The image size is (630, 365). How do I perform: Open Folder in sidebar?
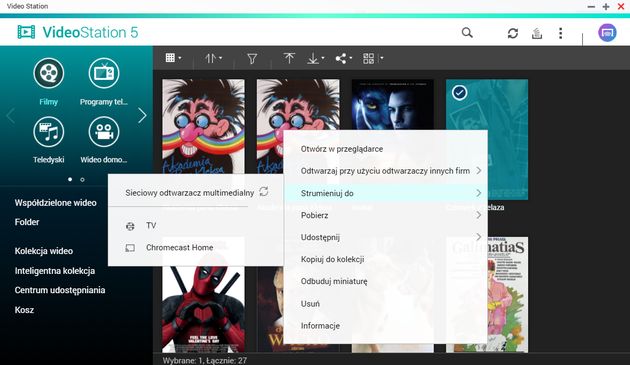(x=27, y=222)
